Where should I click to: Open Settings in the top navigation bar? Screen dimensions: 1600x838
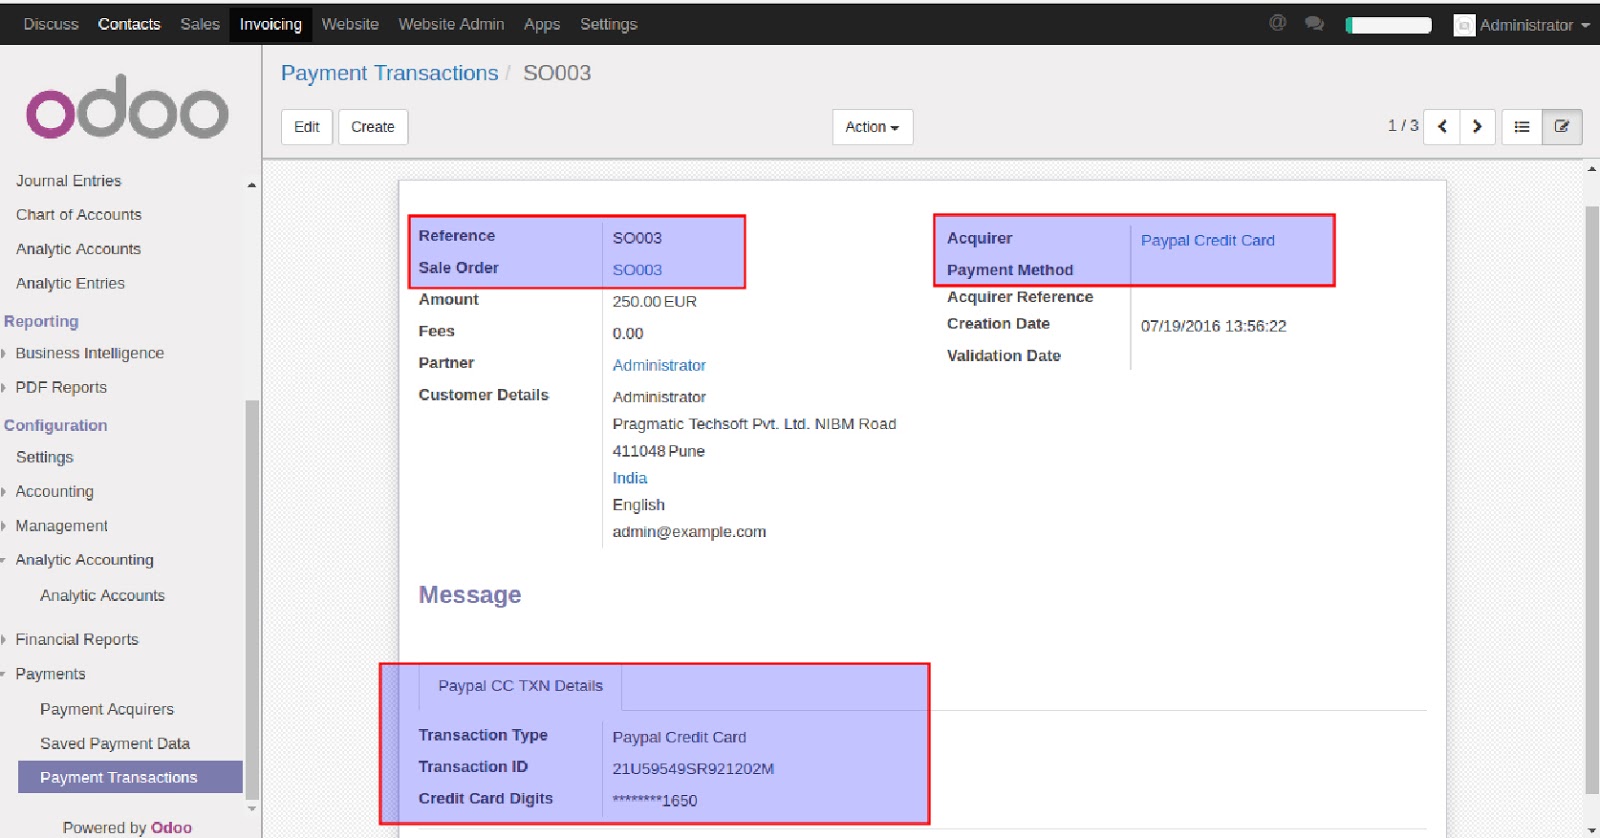(608, 24)
